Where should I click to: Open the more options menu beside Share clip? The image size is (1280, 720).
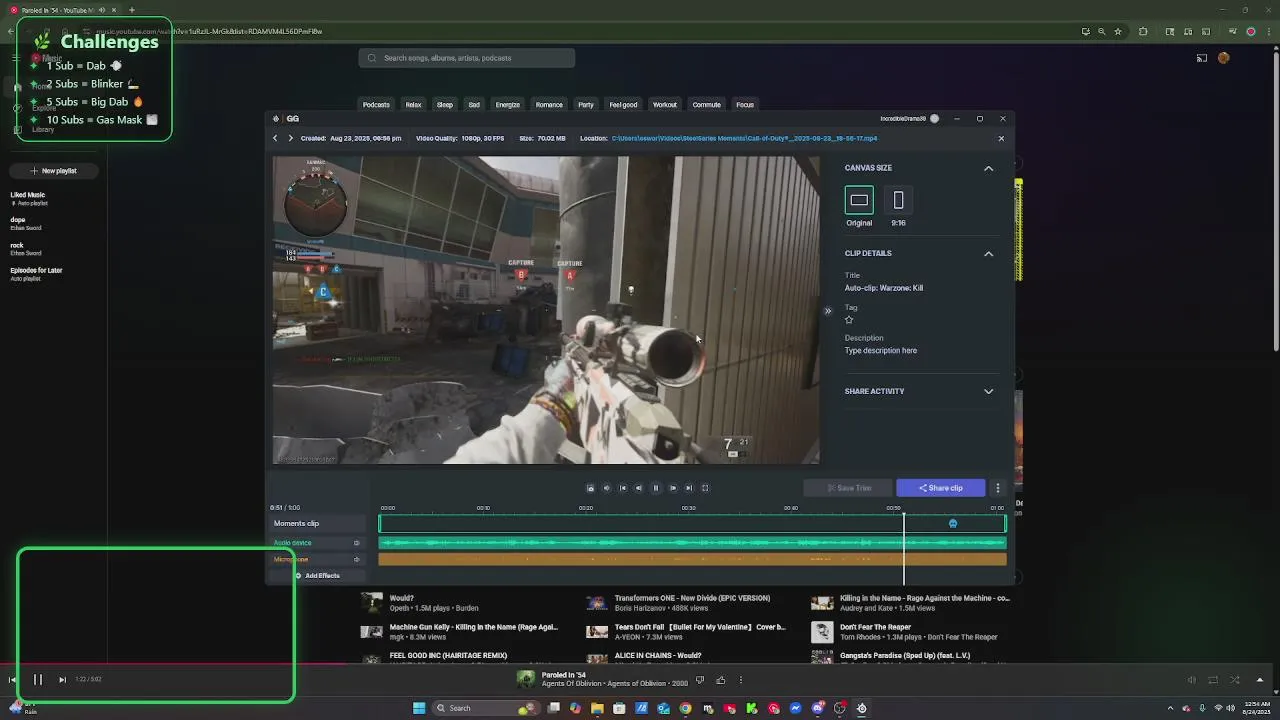tap(997, 488)
